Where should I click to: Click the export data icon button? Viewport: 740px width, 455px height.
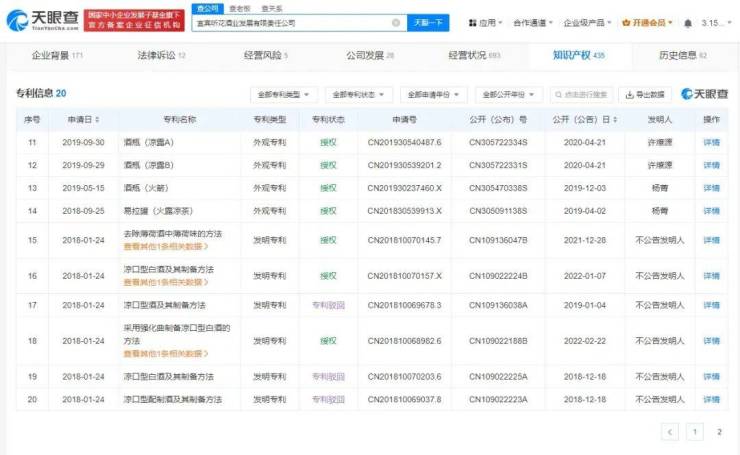point(628,95)
